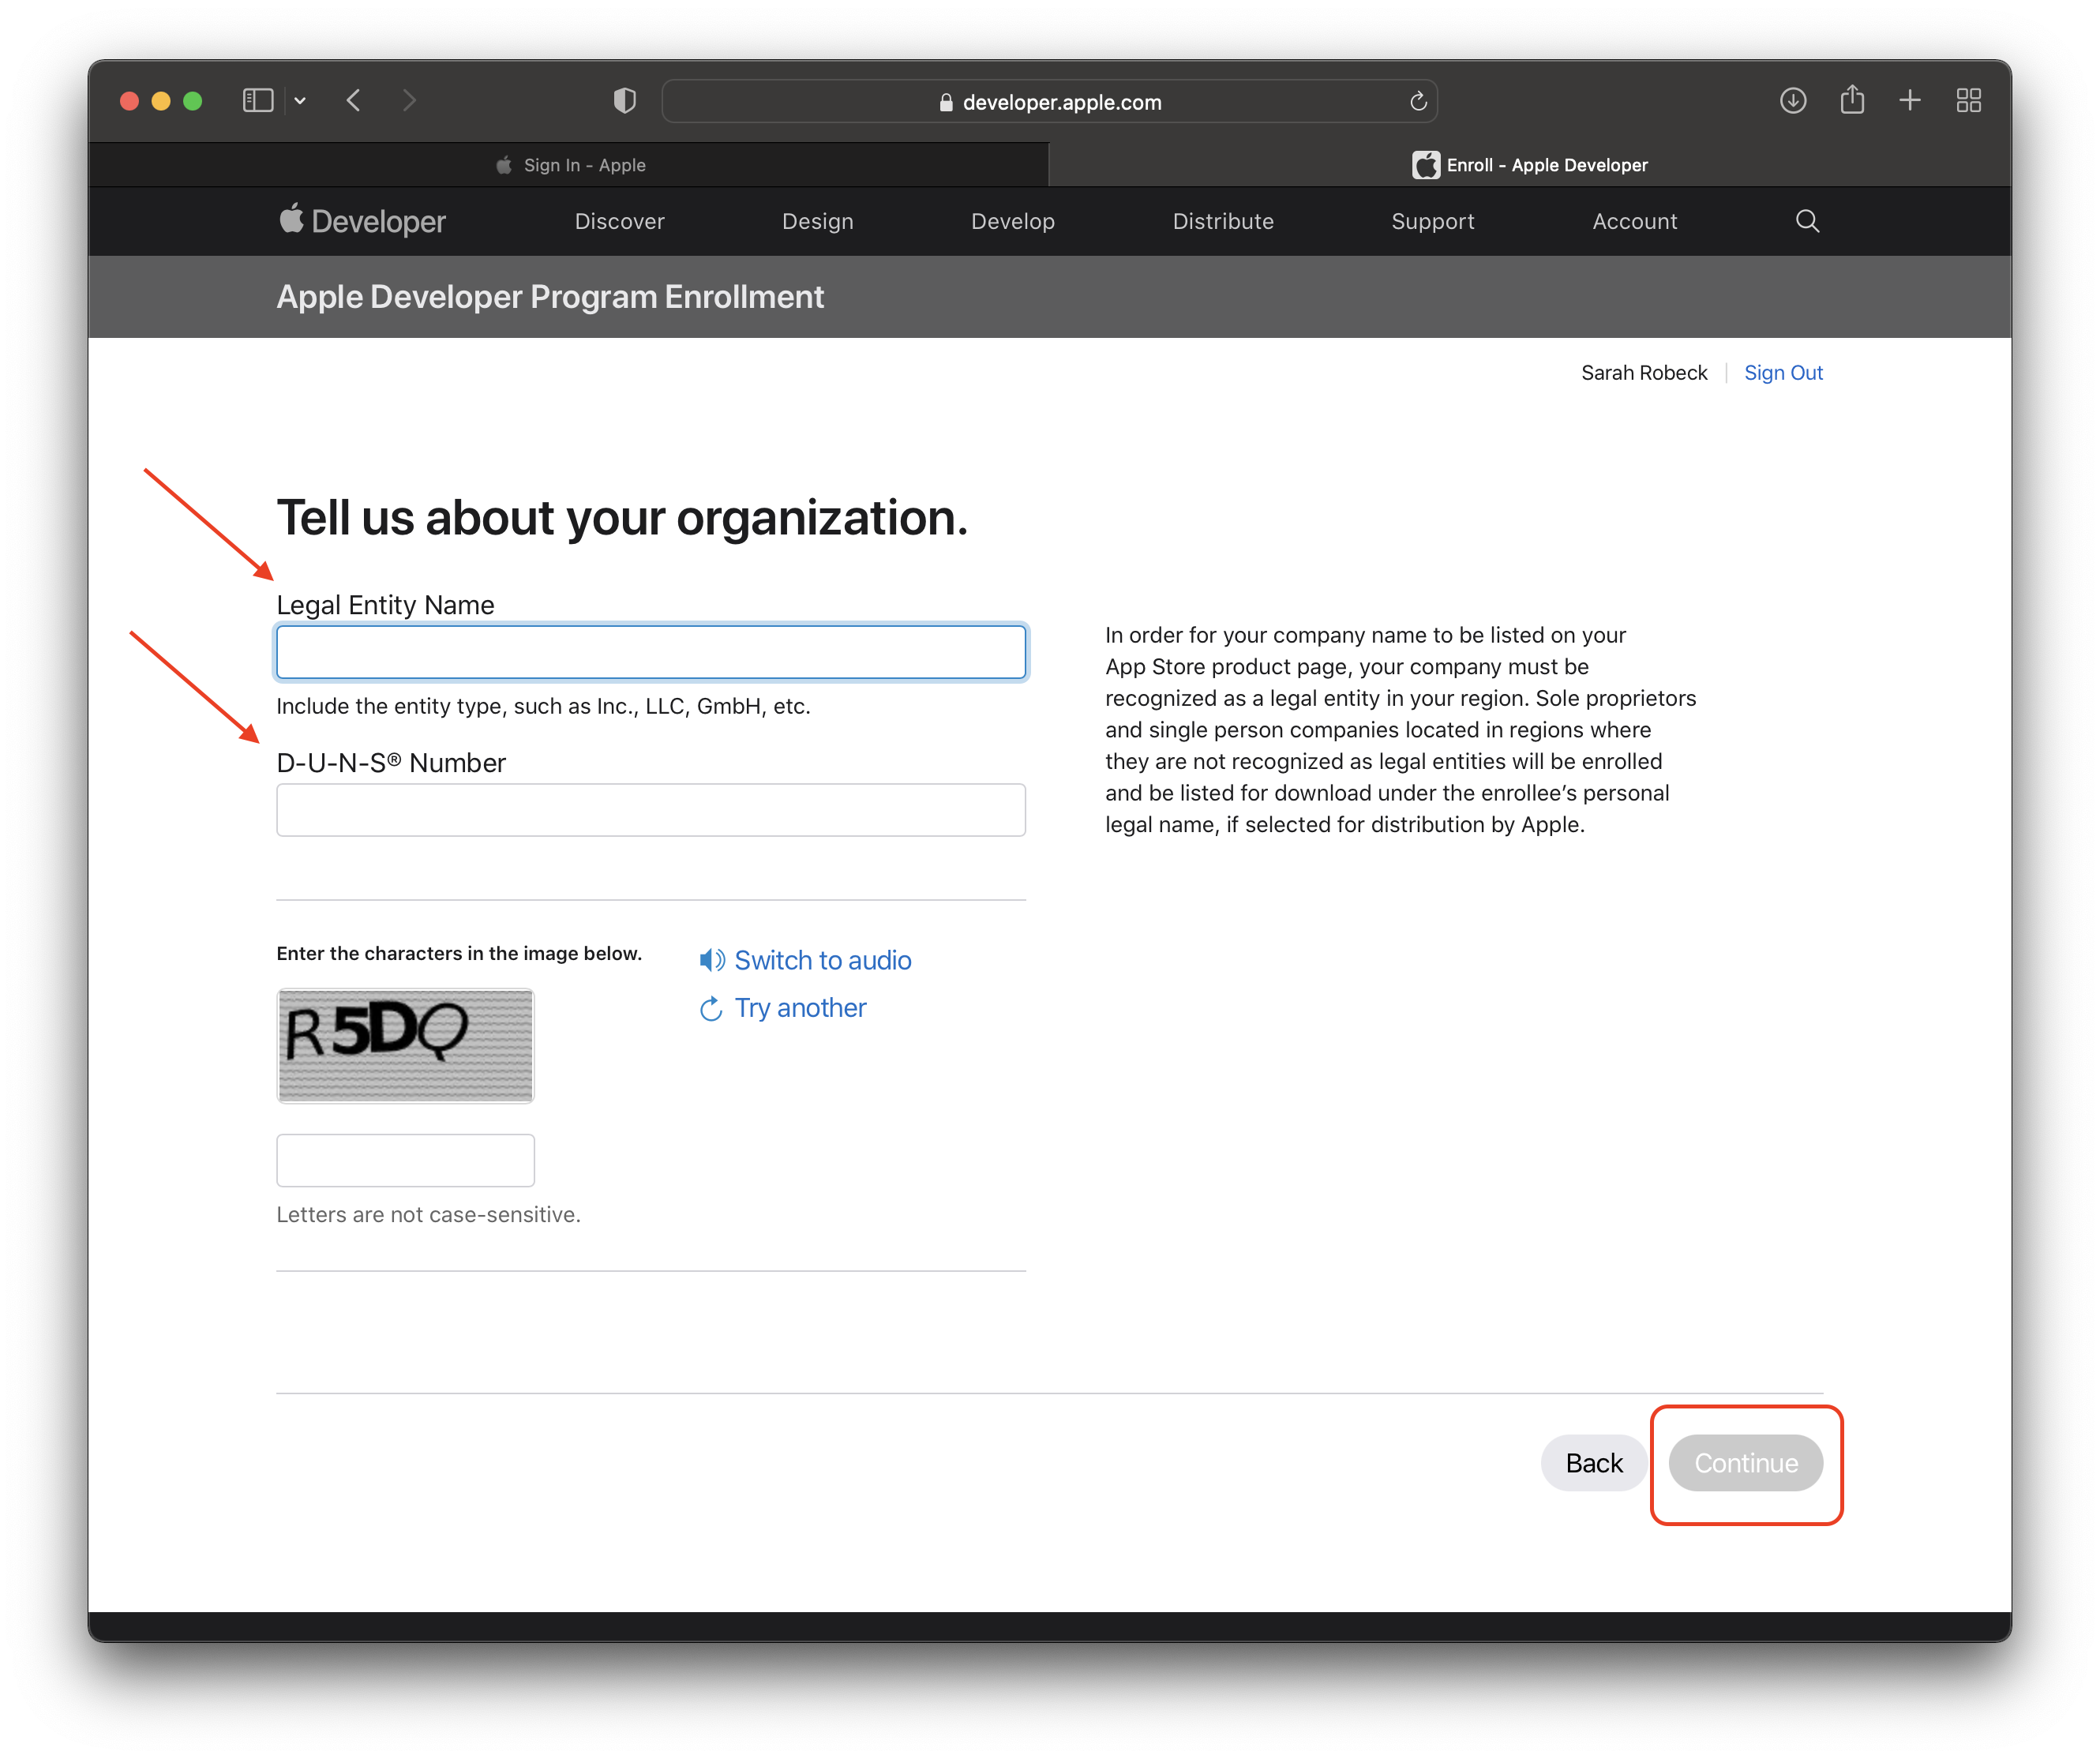2100x1759 pixels.
Task: Show downloads using the download icon
Action: tap(1792, 101)
